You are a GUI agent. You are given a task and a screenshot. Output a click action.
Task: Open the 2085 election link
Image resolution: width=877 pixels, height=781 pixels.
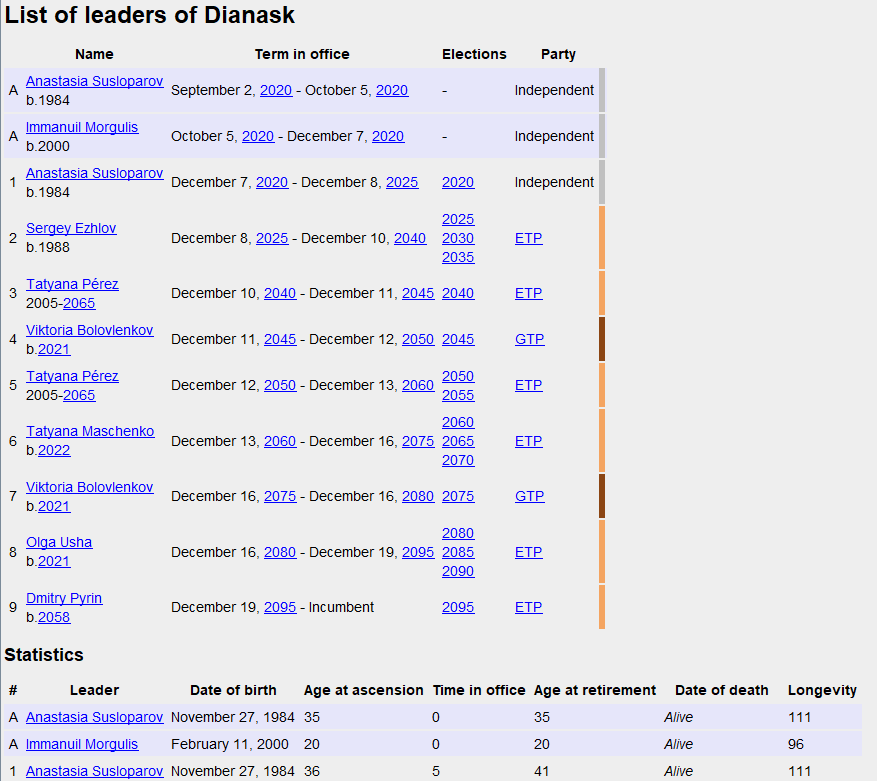point(458,552)
